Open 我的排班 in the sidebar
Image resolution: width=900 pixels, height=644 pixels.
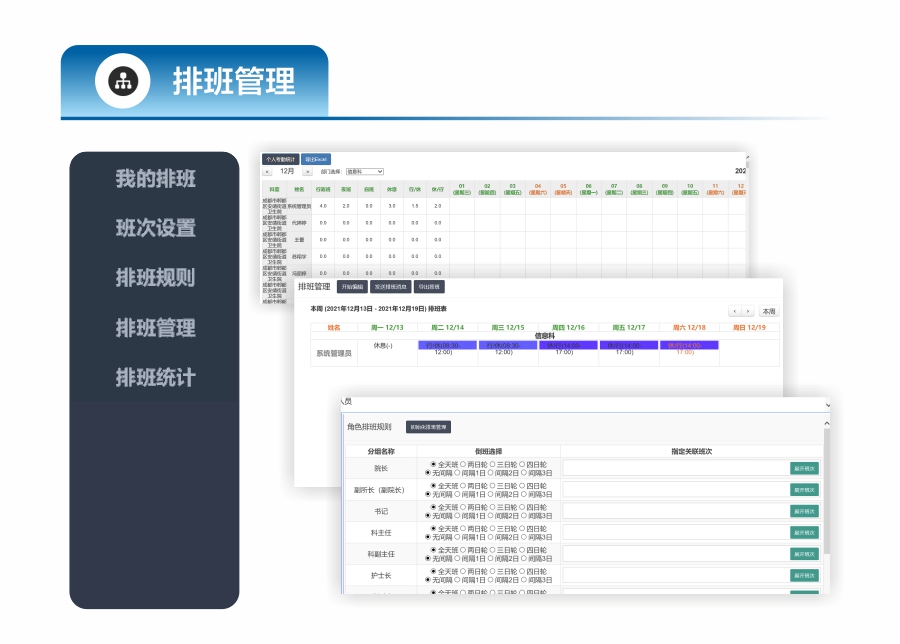click(x=155, y=179)
